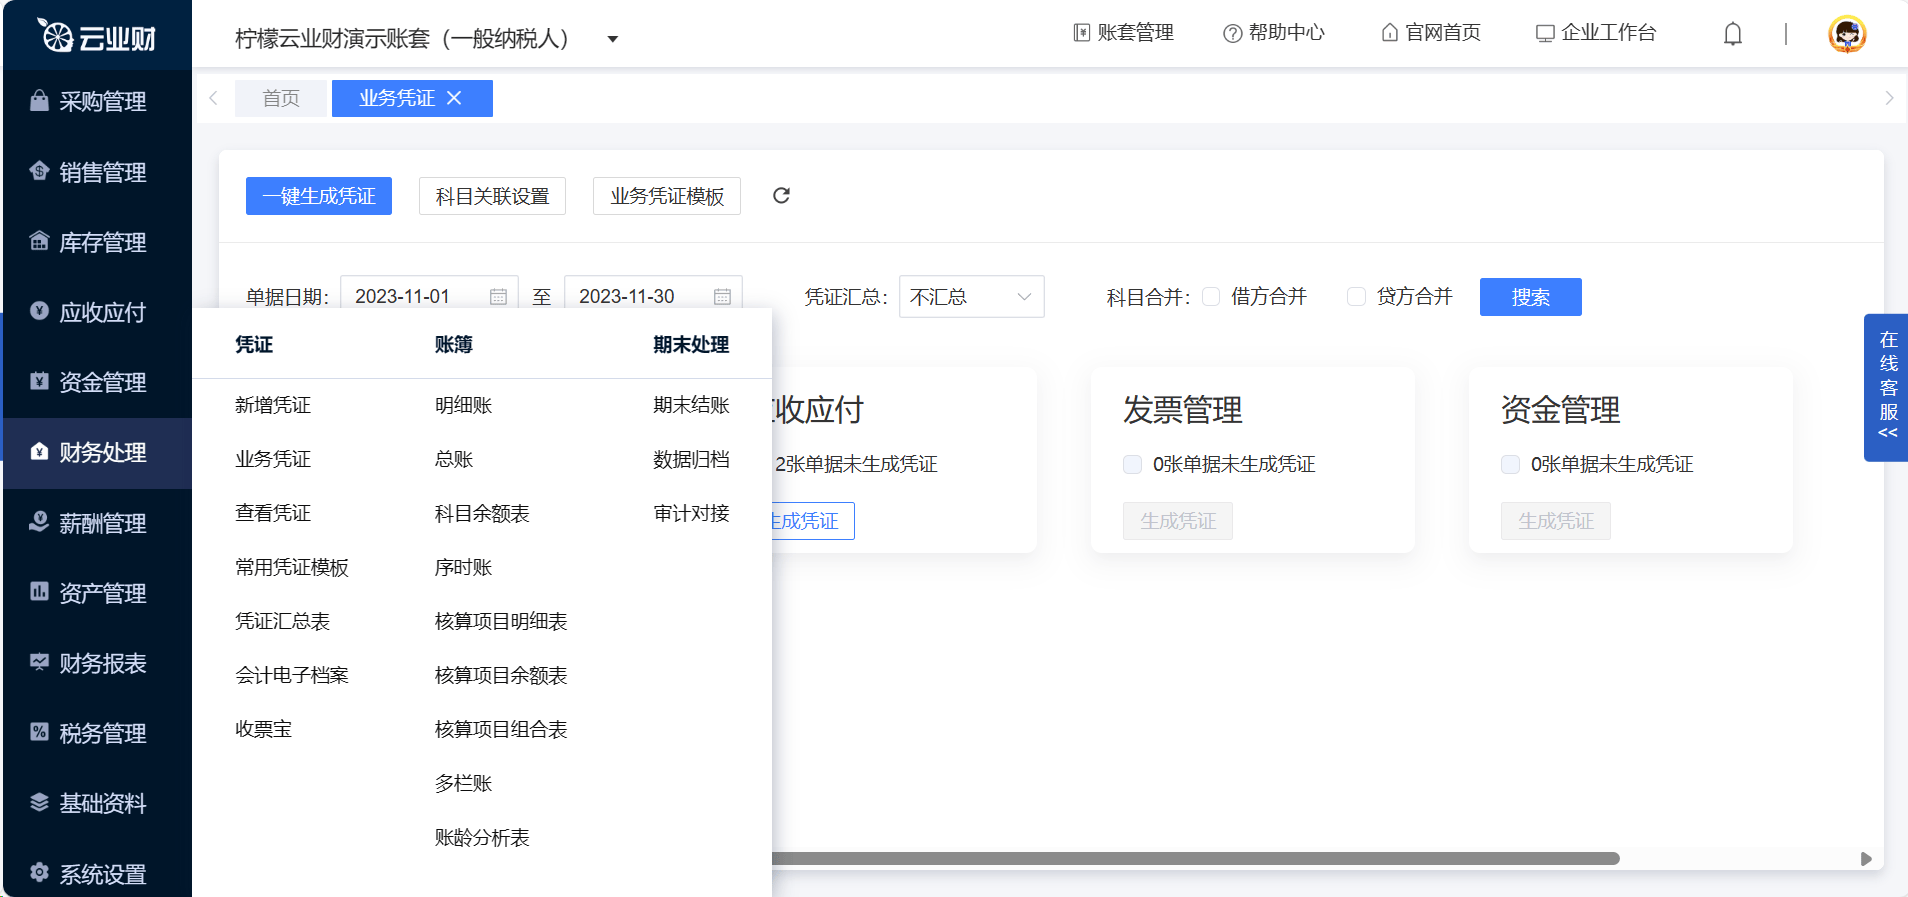Click the 企业工作台 monitor icon
The width and height of the screenshot is (1908, 897).
click(x=1545, y=33)
